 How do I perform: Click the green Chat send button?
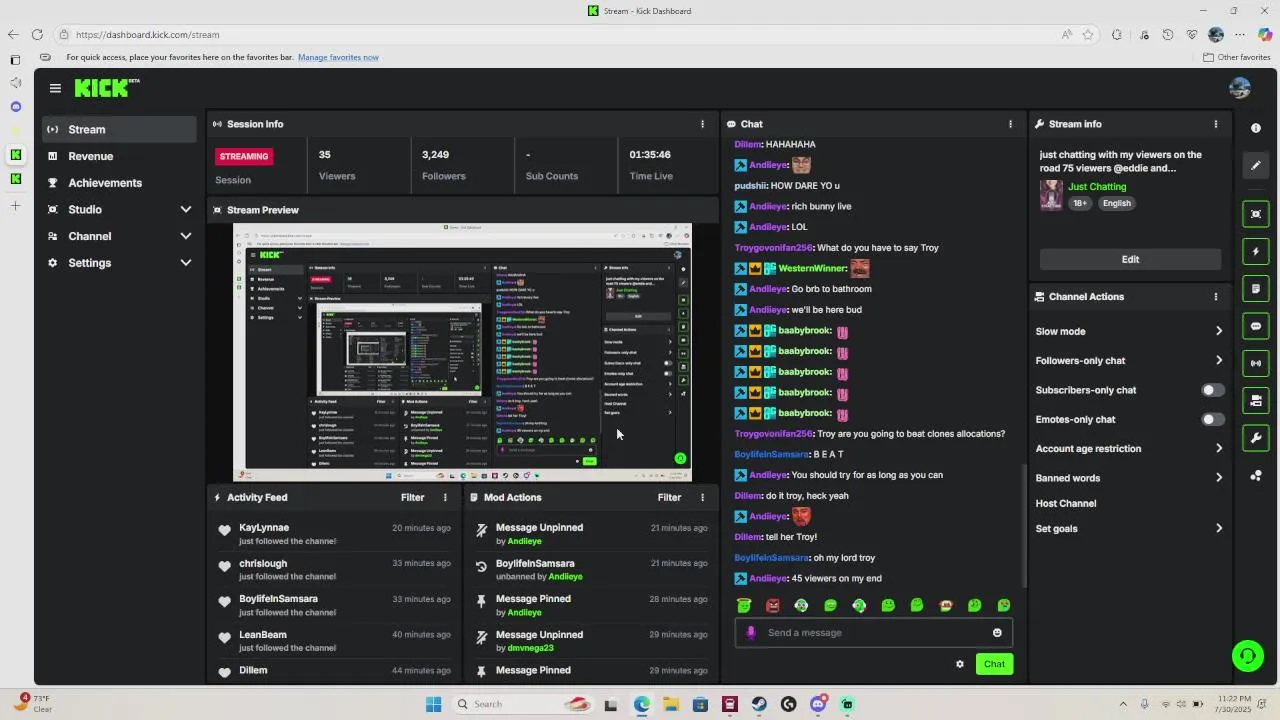[x=994, y=664]
